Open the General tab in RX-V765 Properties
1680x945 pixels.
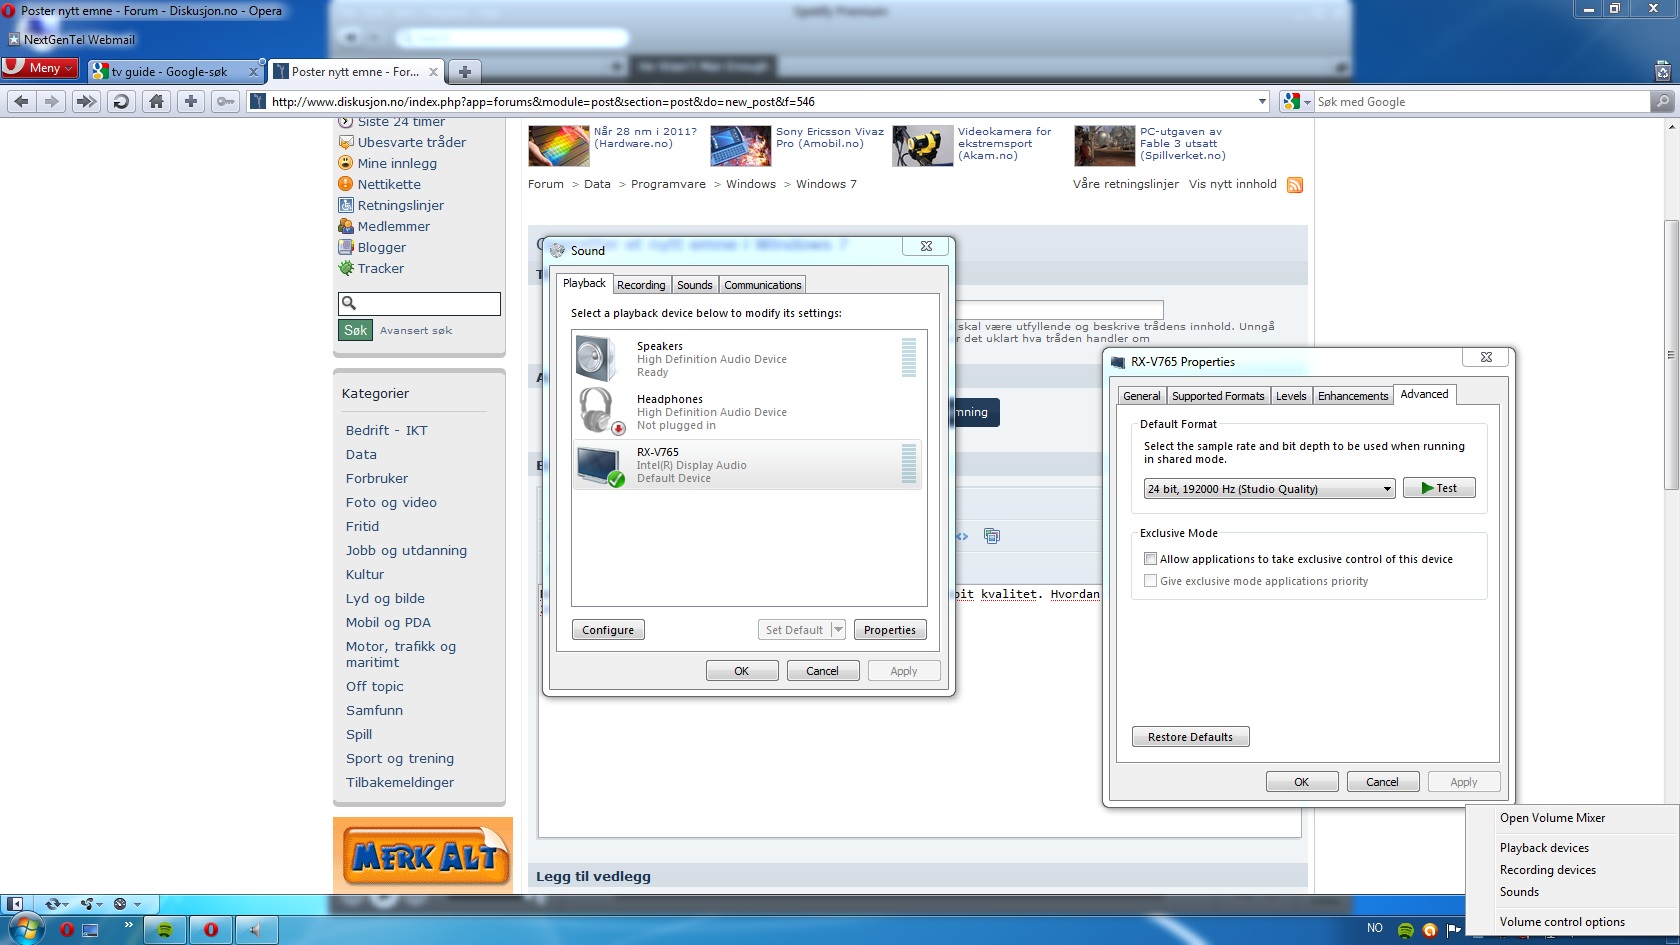(1142, 396)
